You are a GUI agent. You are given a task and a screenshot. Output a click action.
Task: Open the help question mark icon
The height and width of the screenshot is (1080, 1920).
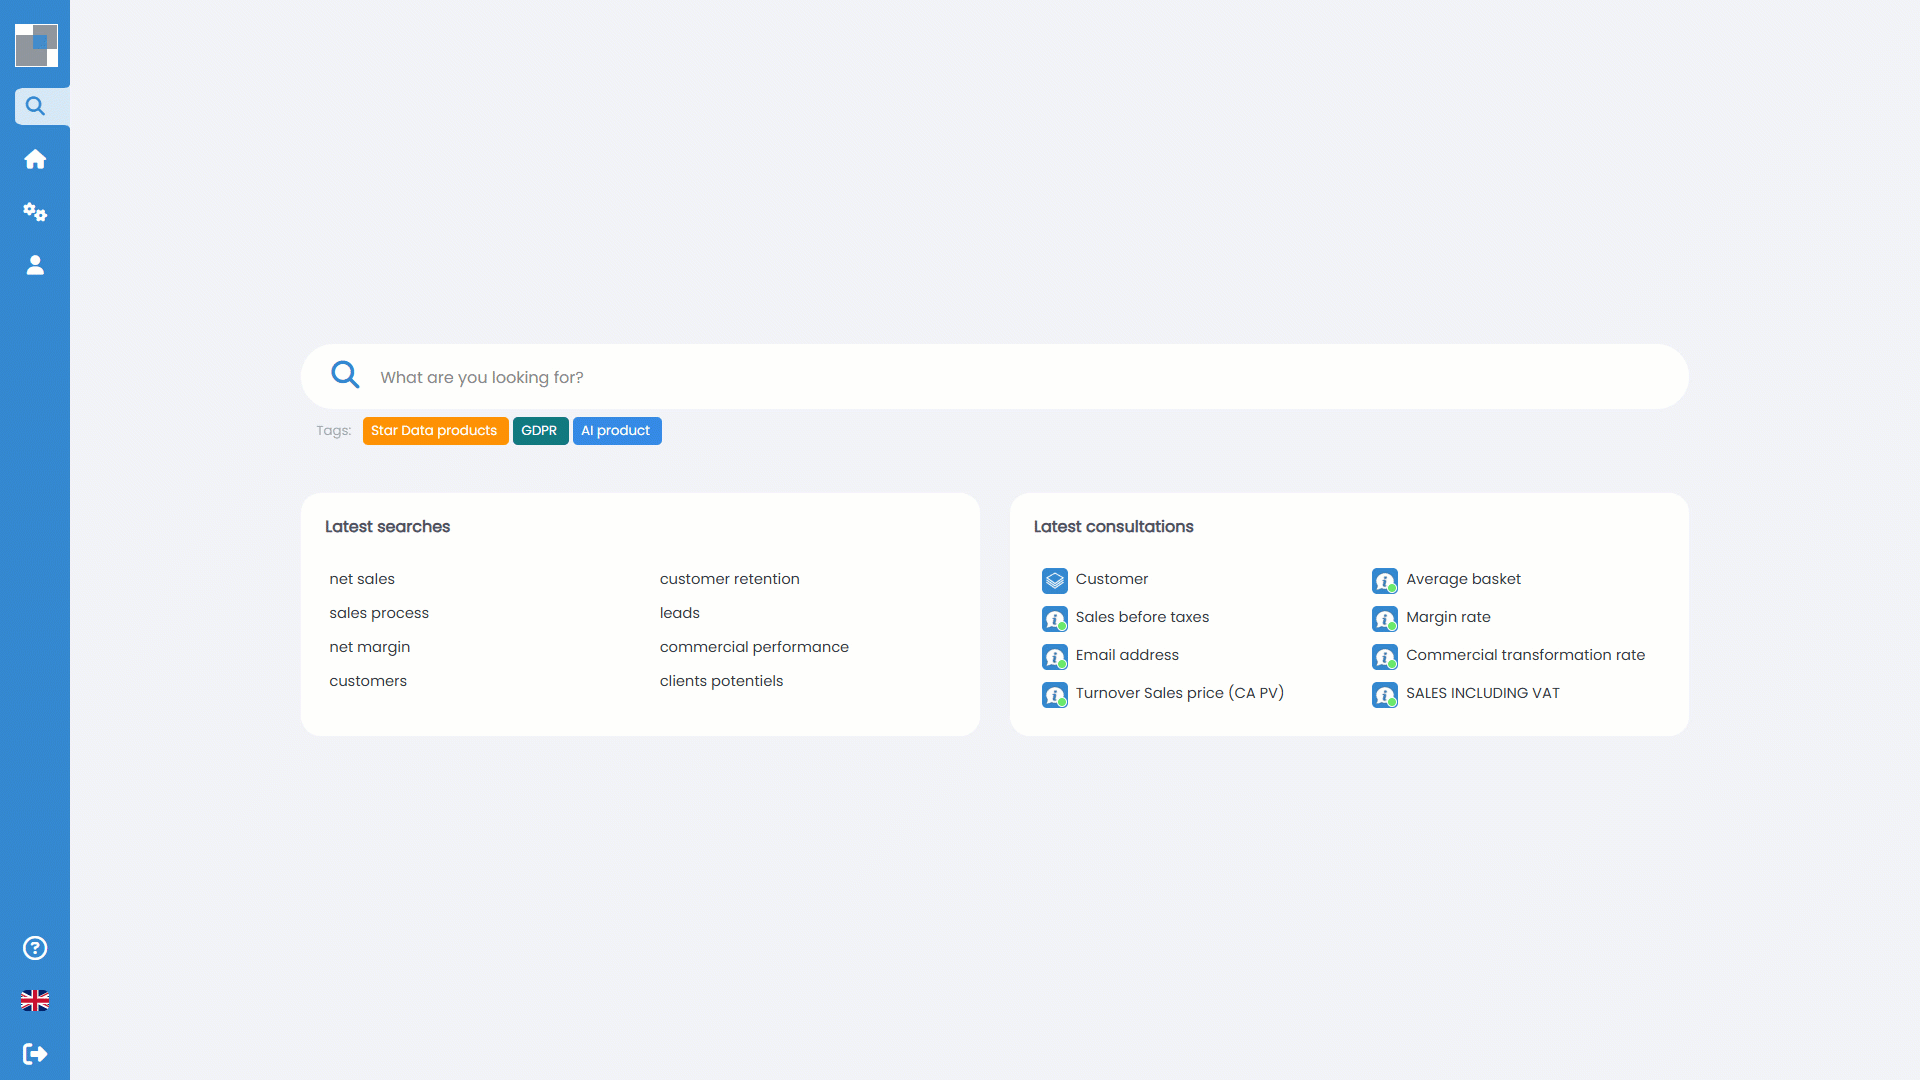[x=35, y=948]
